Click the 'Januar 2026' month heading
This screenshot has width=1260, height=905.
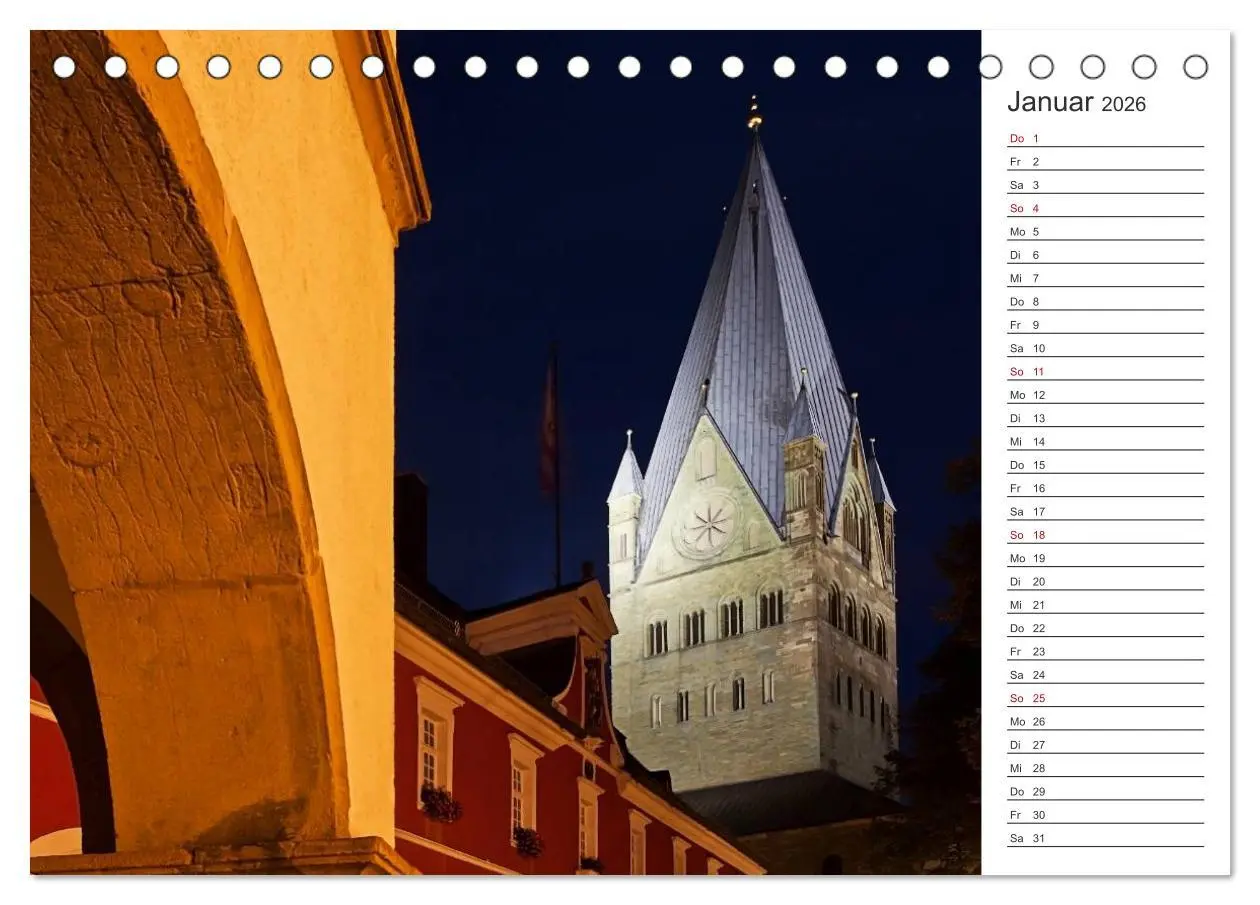[1076, 102]
